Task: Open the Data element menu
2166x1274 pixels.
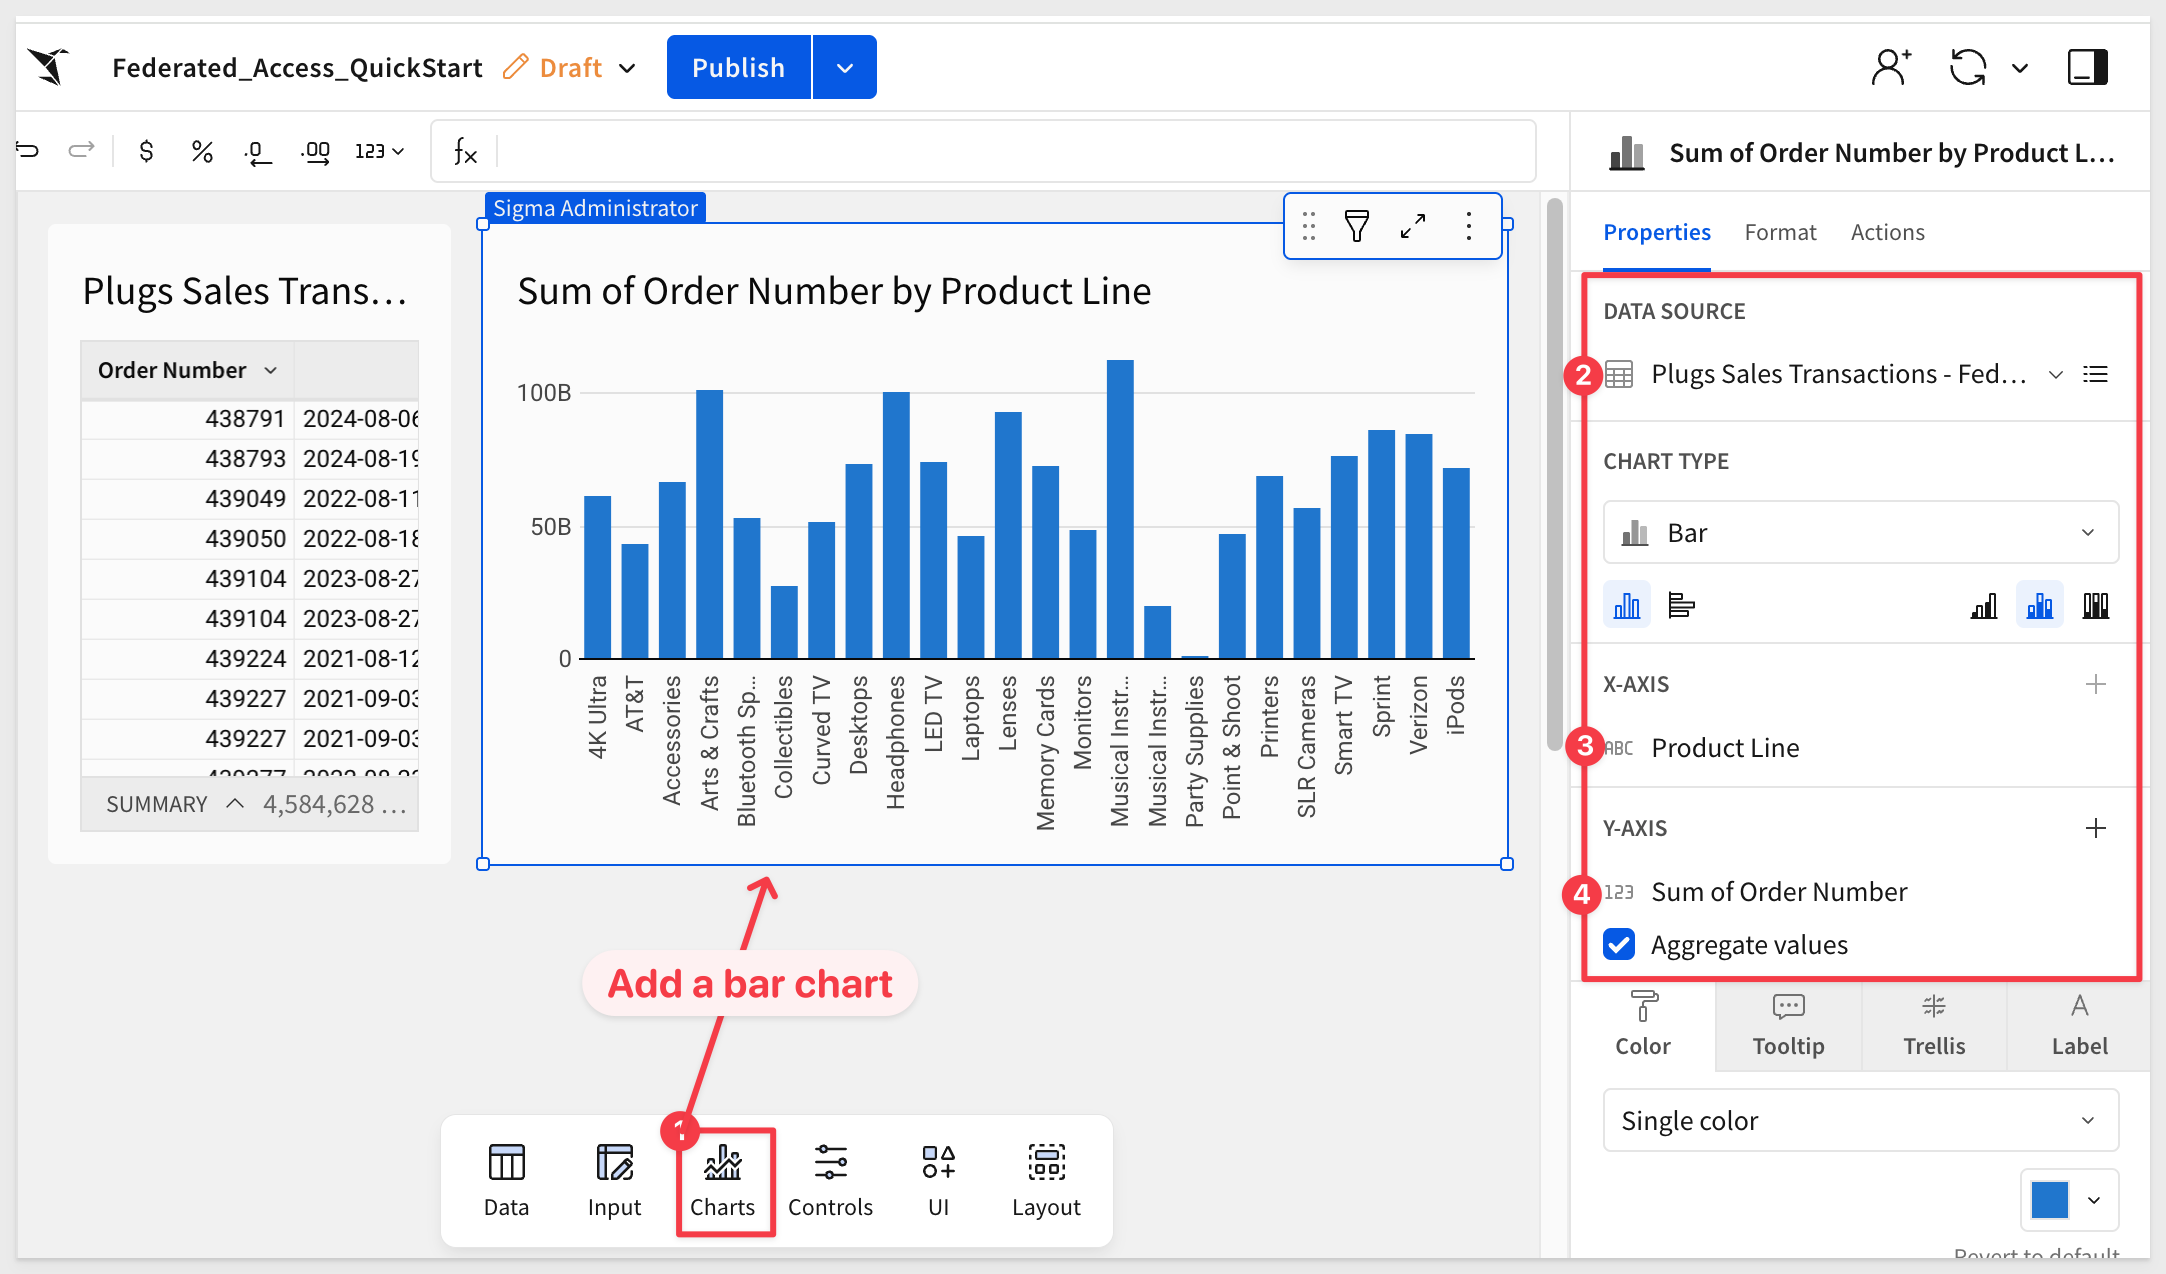Action: pyautogui.click(x=506, y=1181)
